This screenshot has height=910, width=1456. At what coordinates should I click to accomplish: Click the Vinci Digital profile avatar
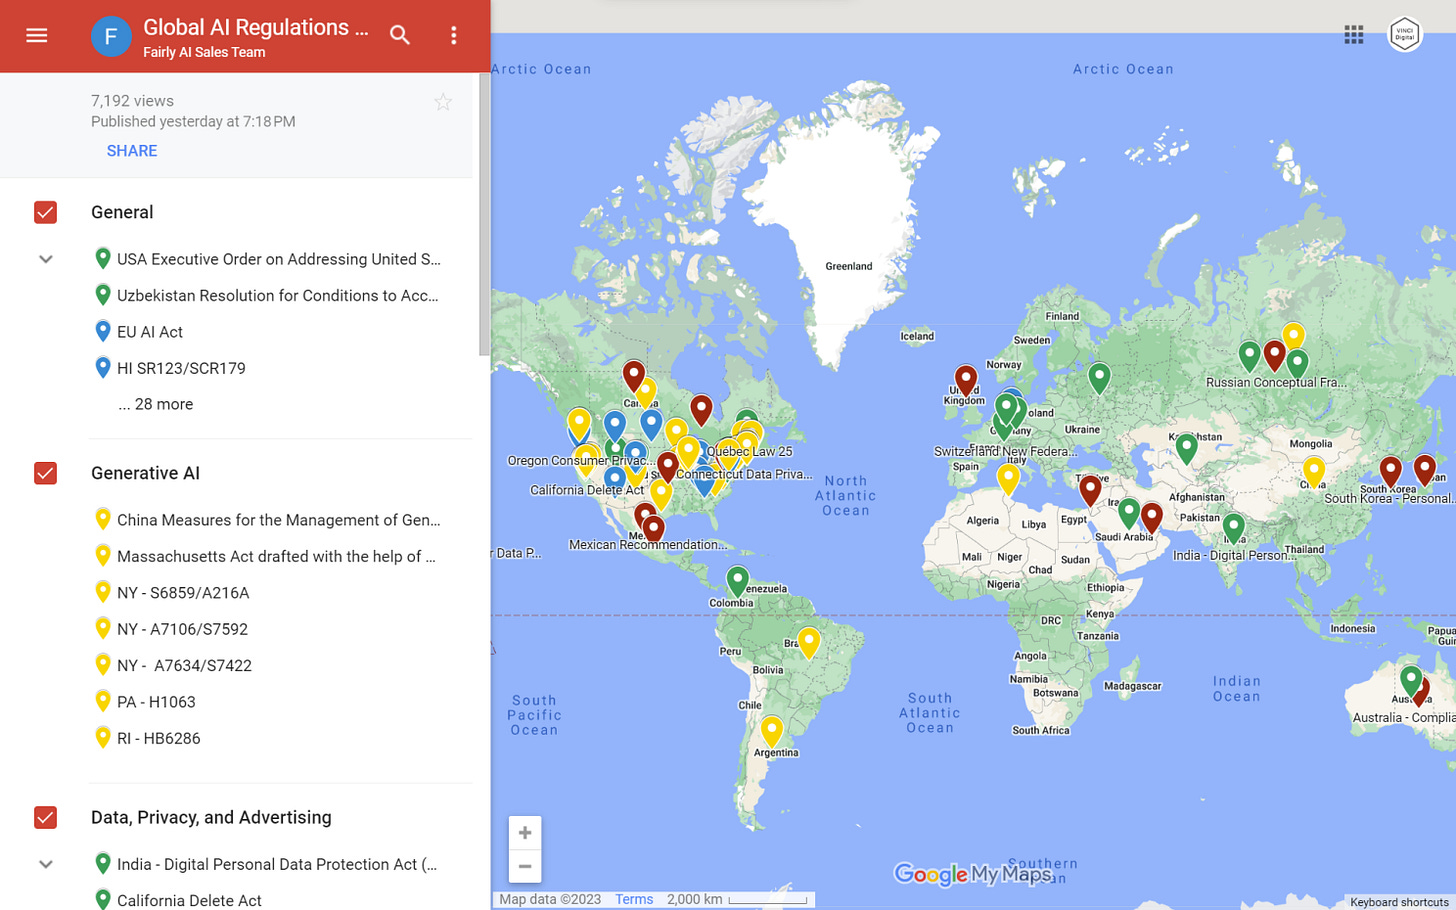click(1404, 35)
